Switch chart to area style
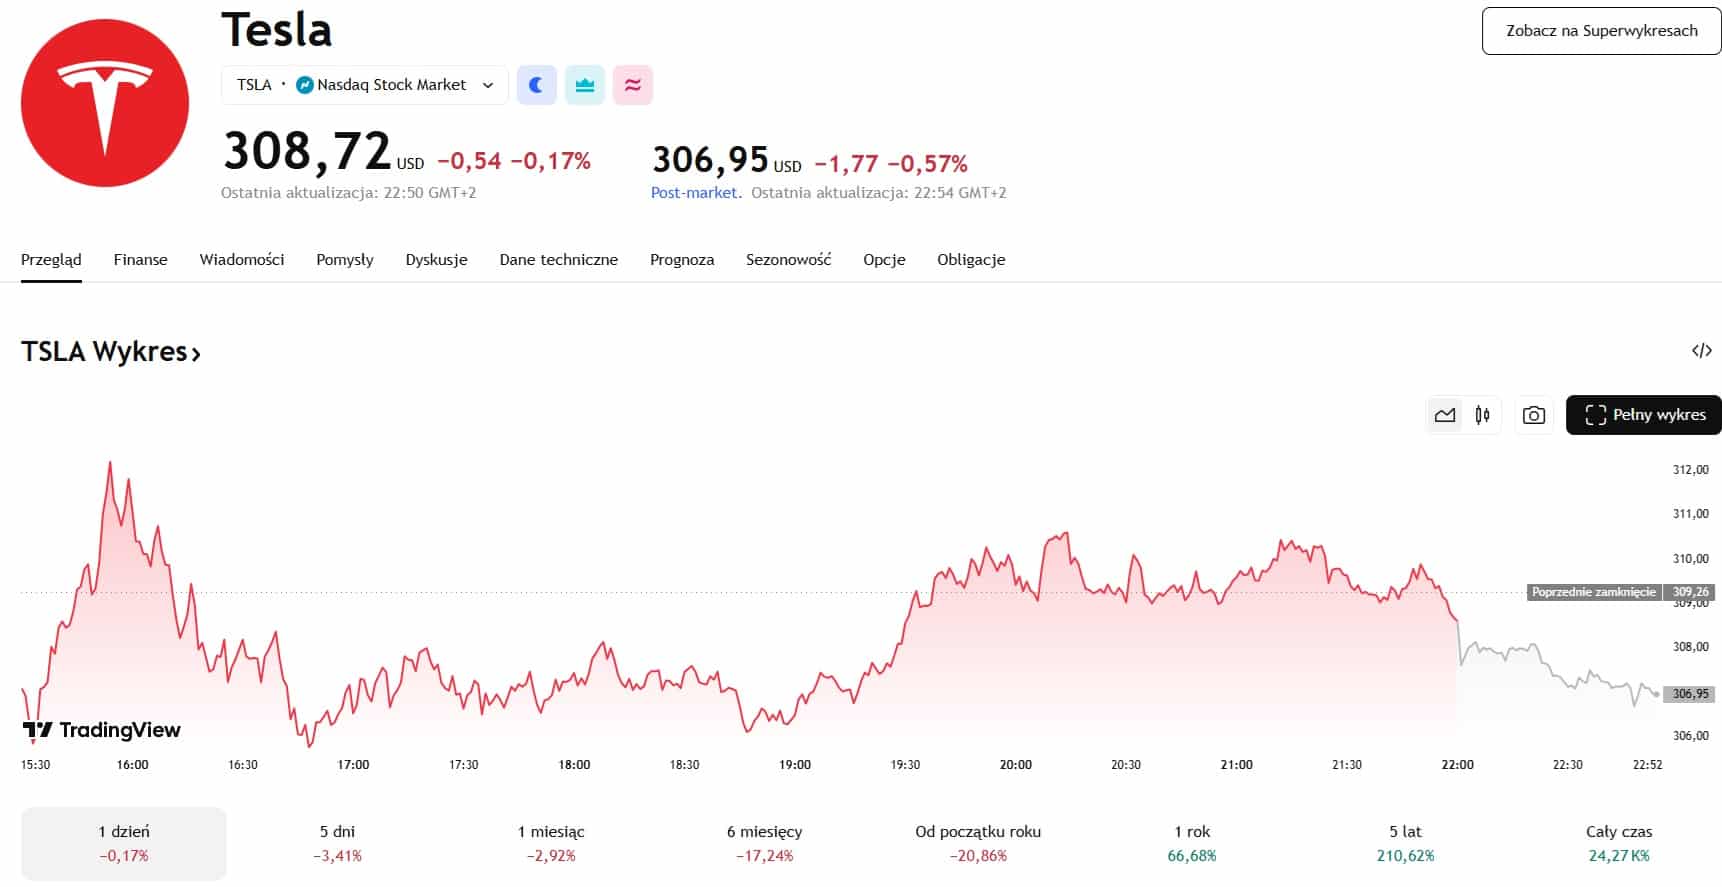 click(x=1445, y=415)
